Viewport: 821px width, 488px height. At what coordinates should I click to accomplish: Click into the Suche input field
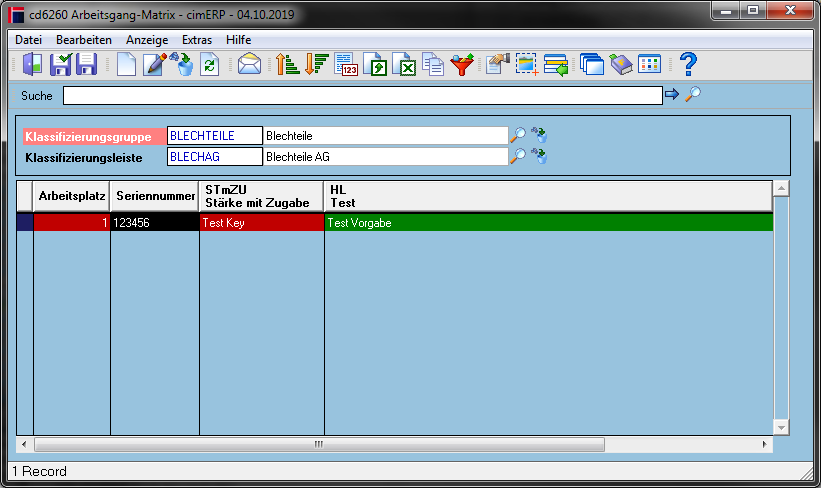point(363,96)
